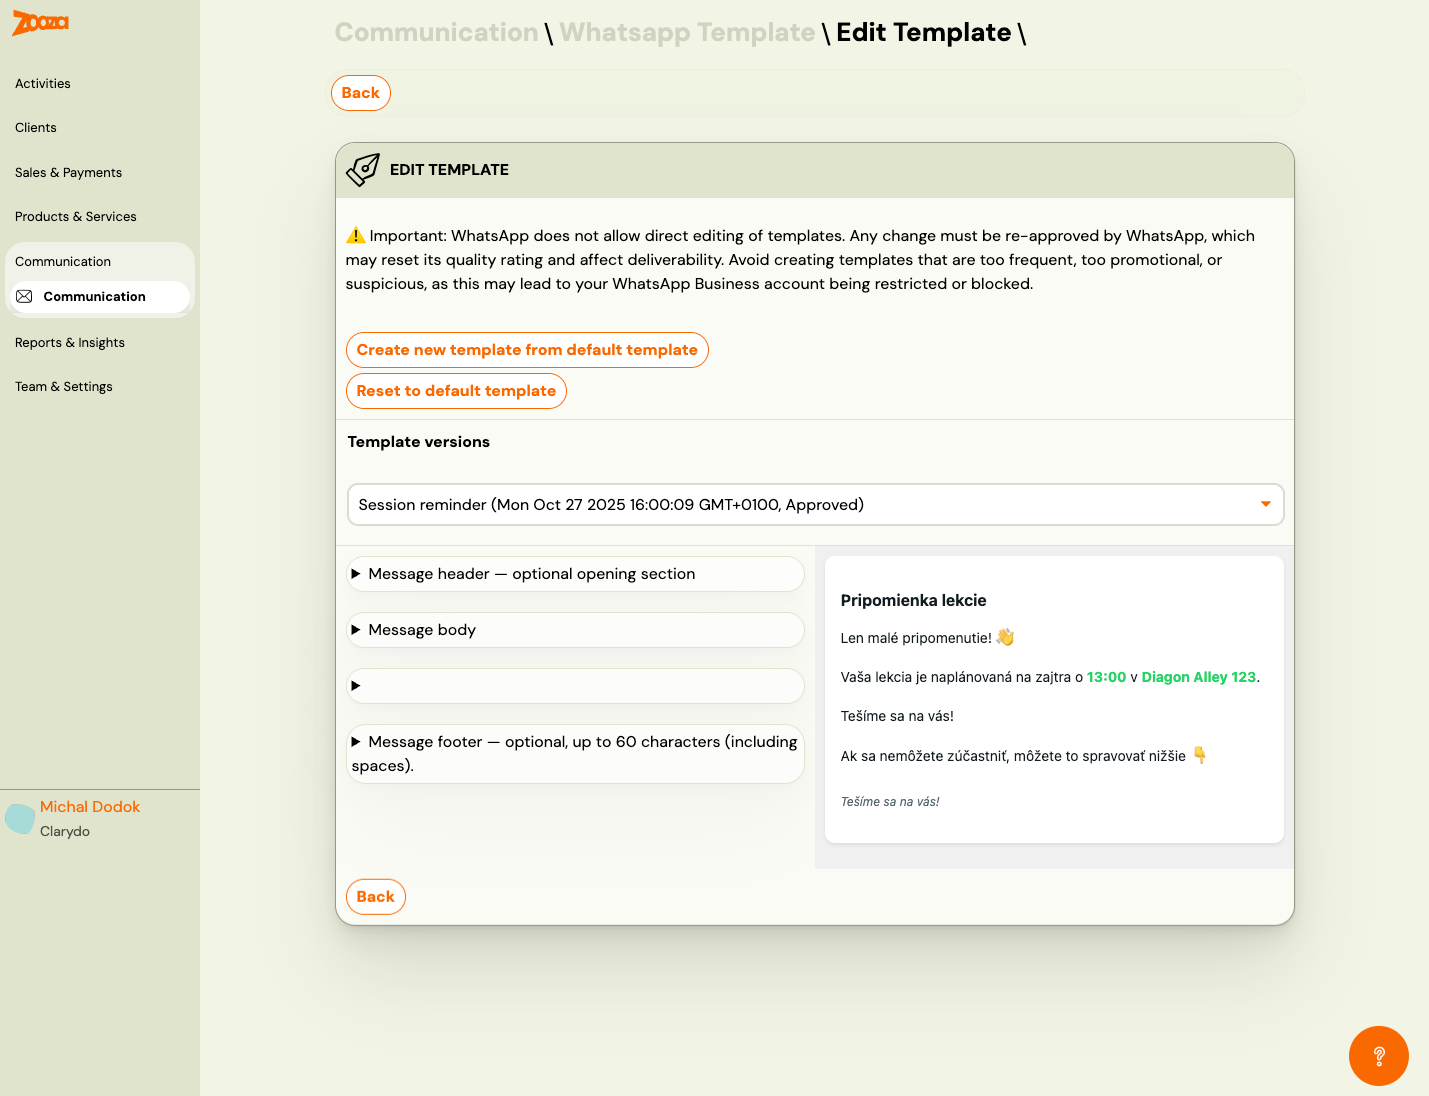
Task: Go to Reports & Insights
Action: click(x=70, y=343)
